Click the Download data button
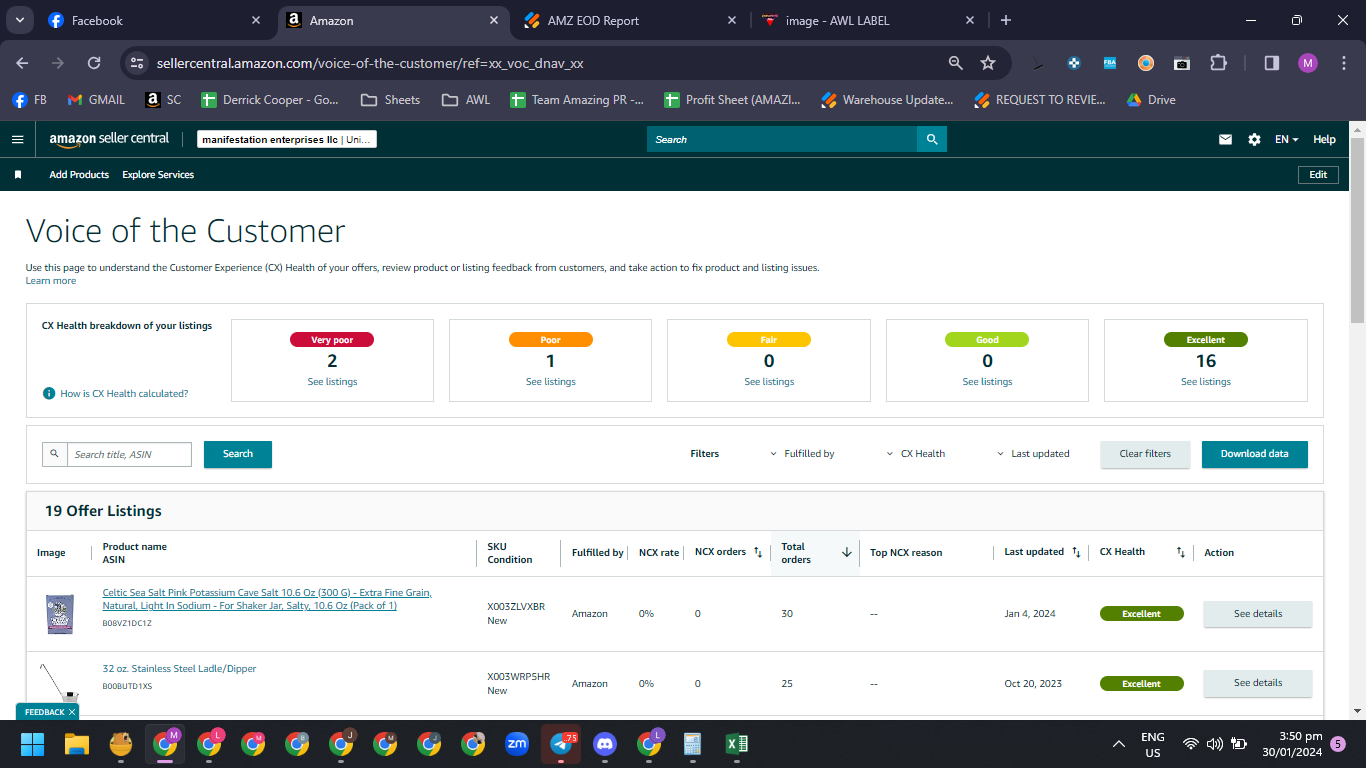1366x768 pixels. 1254,454
